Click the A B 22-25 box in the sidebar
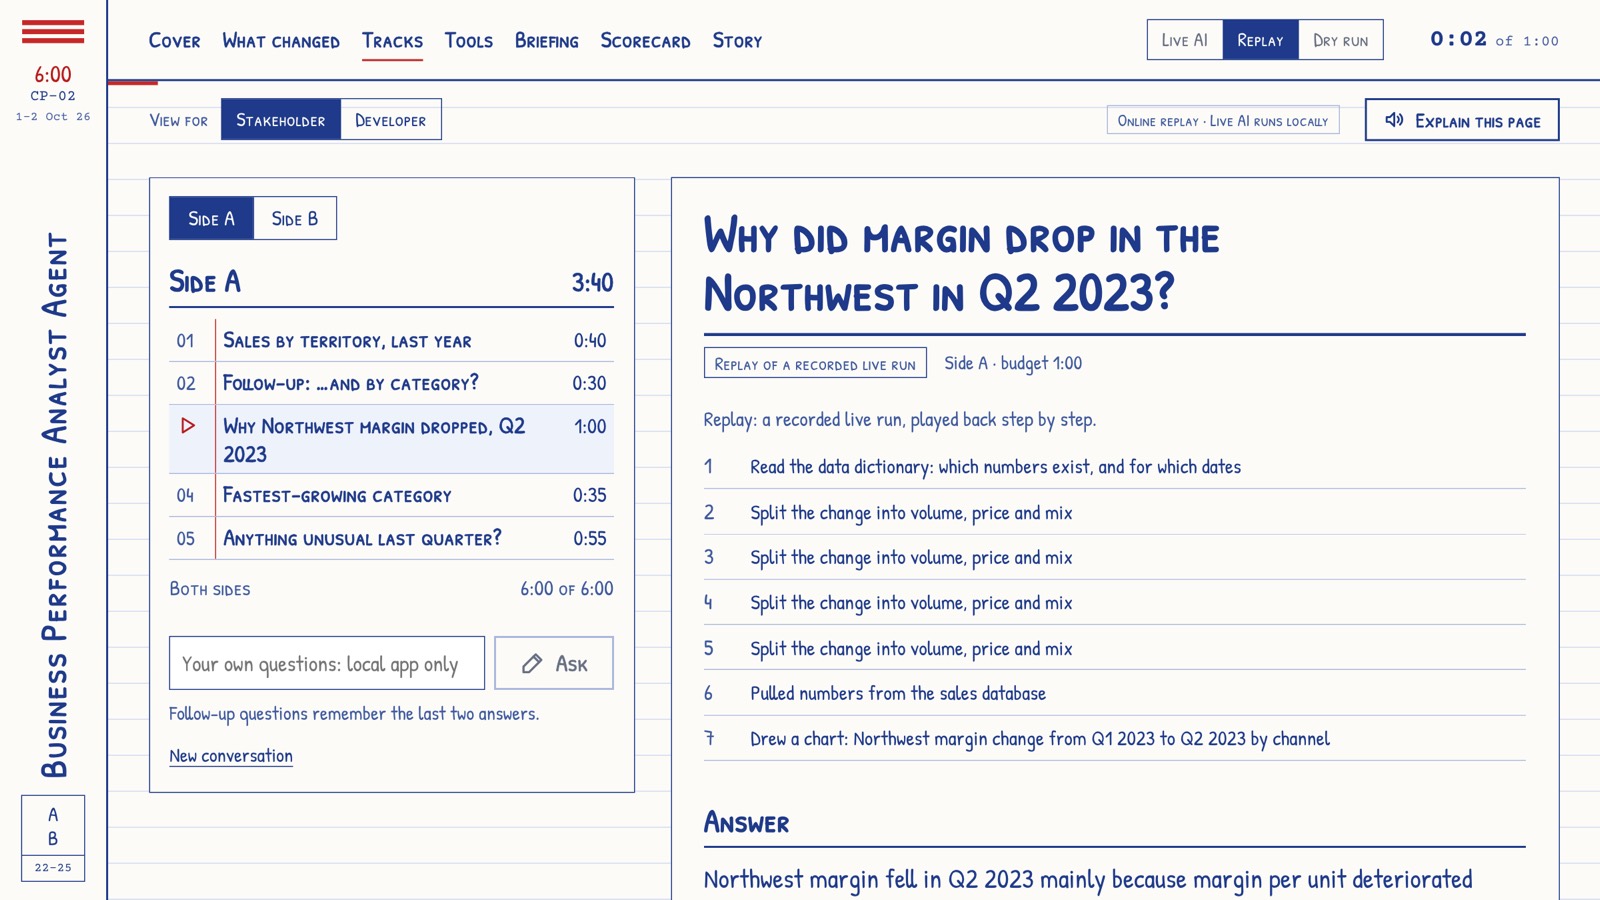 coord(53,838)
